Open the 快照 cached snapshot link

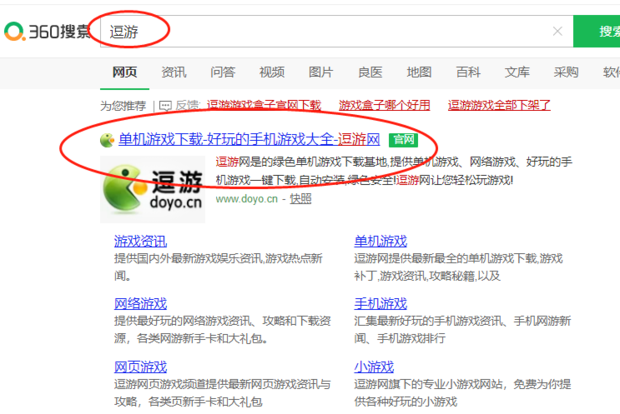point(301,199)
